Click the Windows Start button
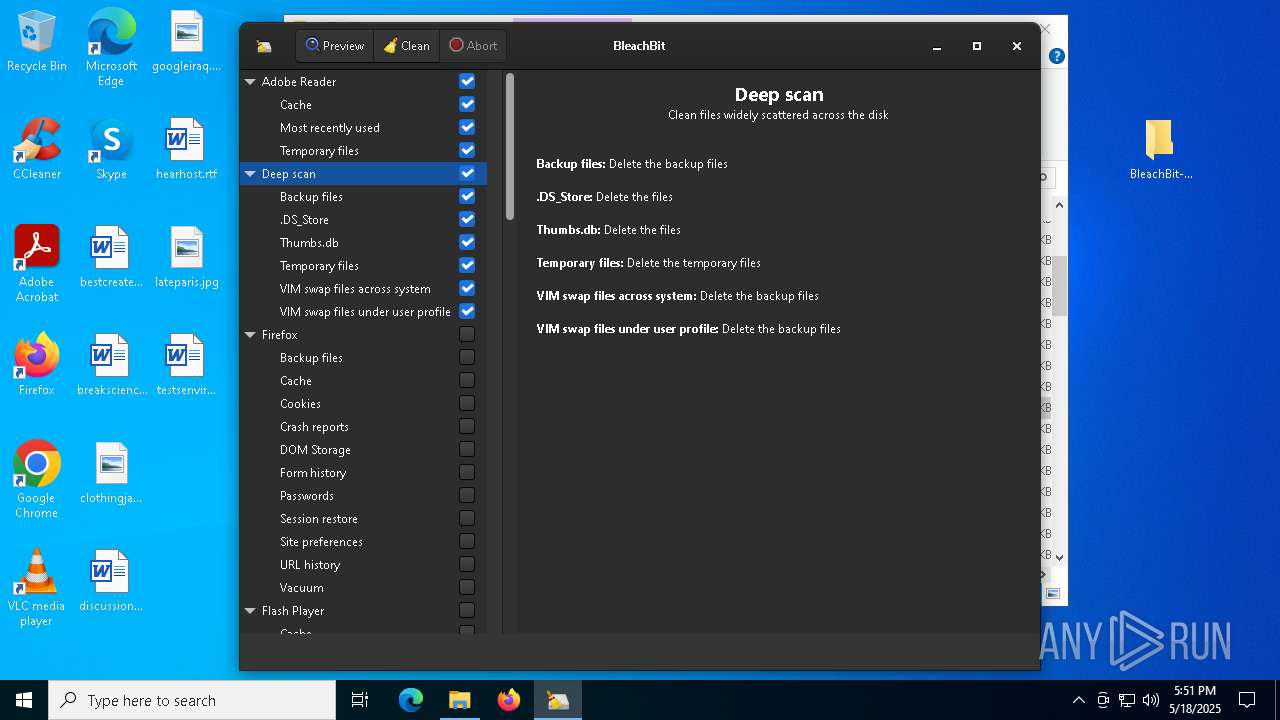Screen dimensions: 1280x720 click(24, 700)
